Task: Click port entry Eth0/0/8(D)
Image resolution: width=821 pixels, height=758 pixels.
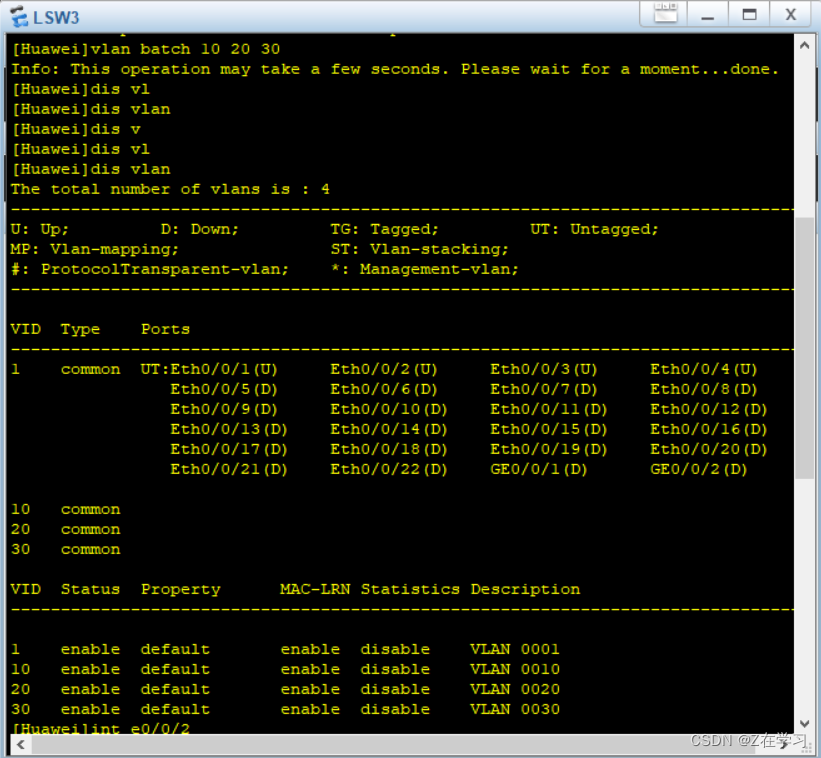Action: pyautogui.click(x=704, y=389)
